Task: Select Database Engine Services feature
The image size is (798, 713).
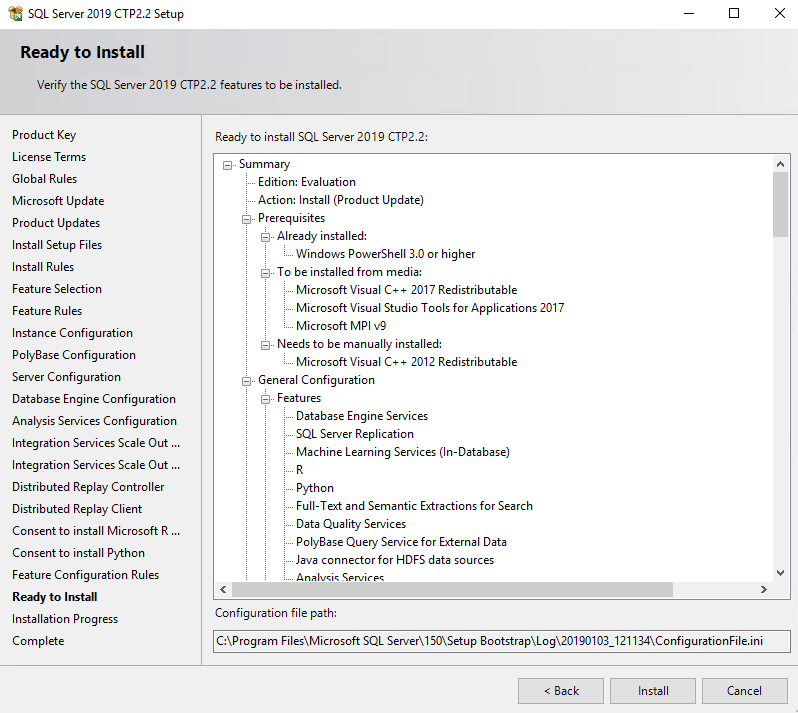Action: (x=361, y=416)
